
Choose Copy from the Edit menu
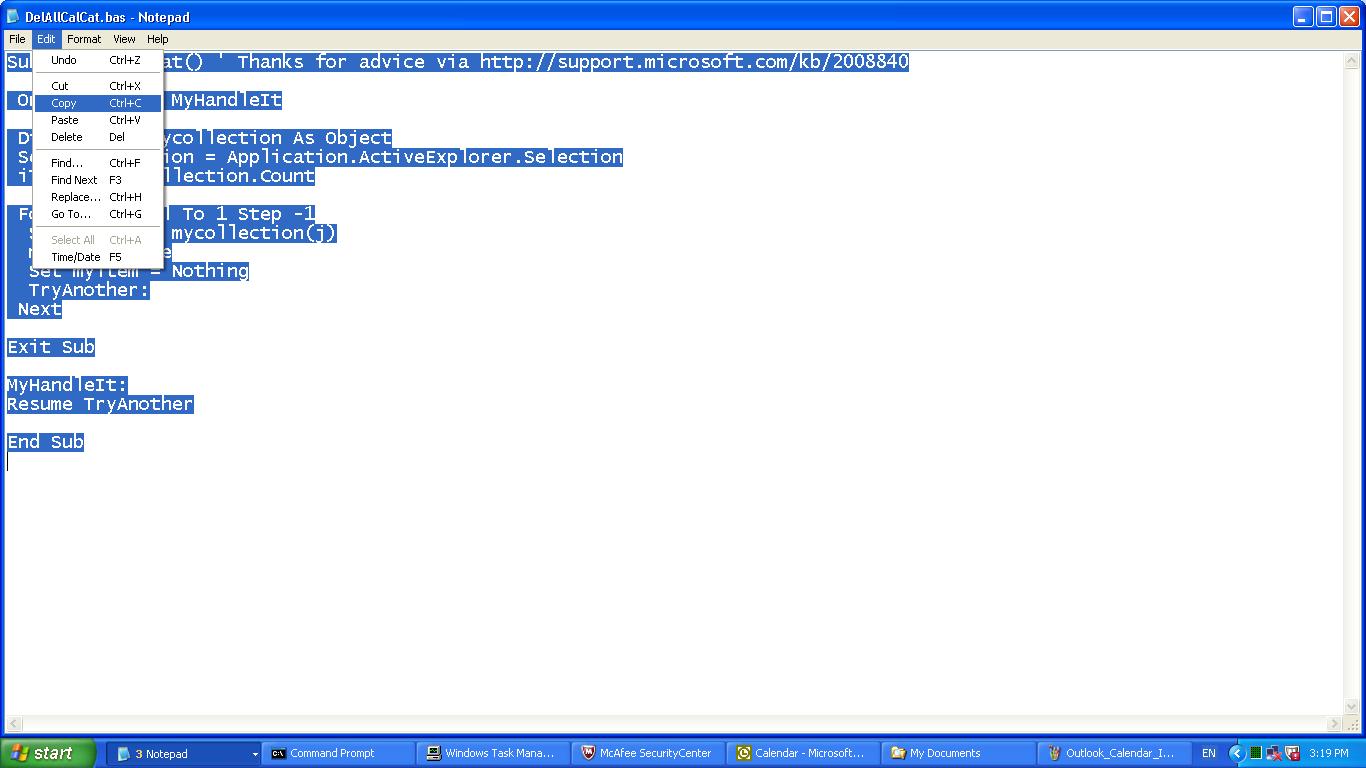64,103
